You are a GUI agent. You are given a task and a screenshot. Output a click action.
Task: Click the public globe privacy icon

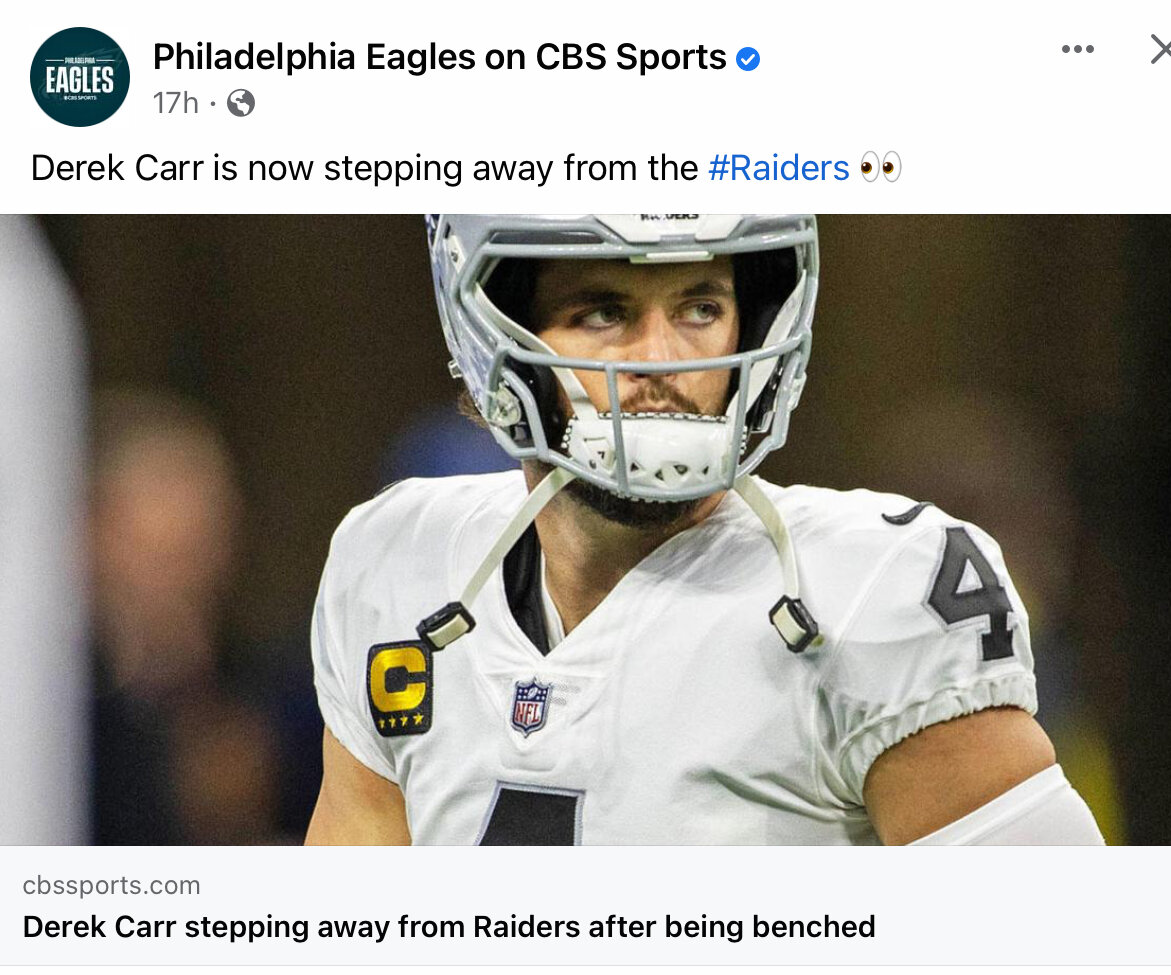240,103
